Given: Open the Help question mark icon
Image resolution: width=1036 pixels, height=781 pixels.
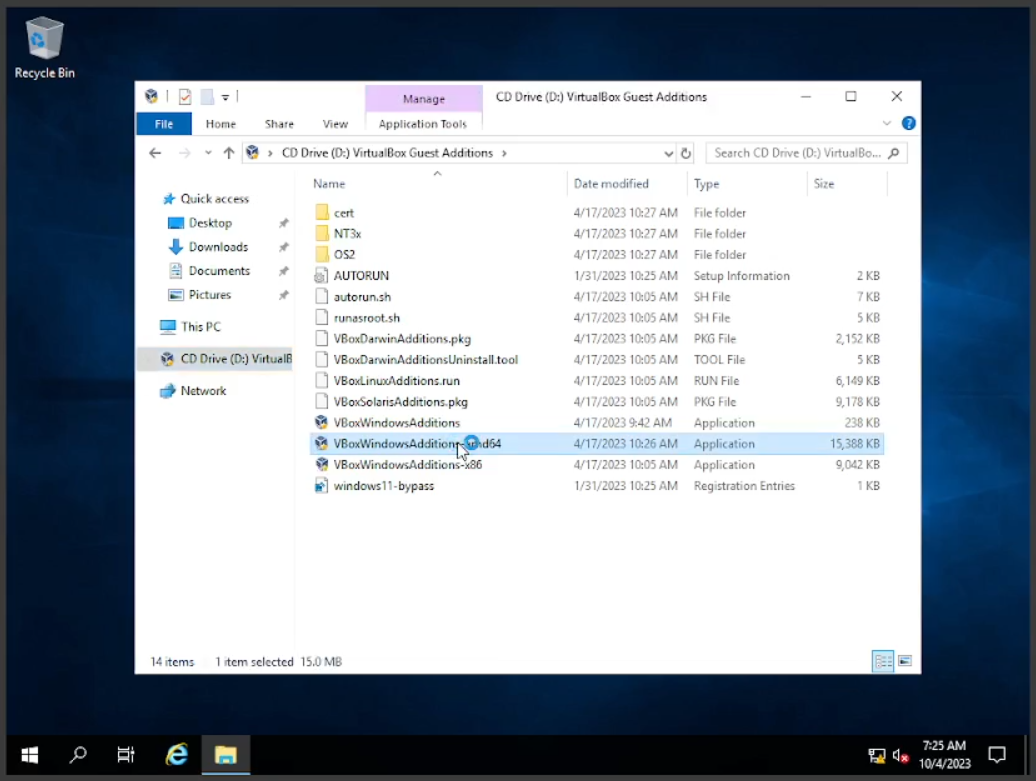Looking at the screenshot, I should (908, 123).
